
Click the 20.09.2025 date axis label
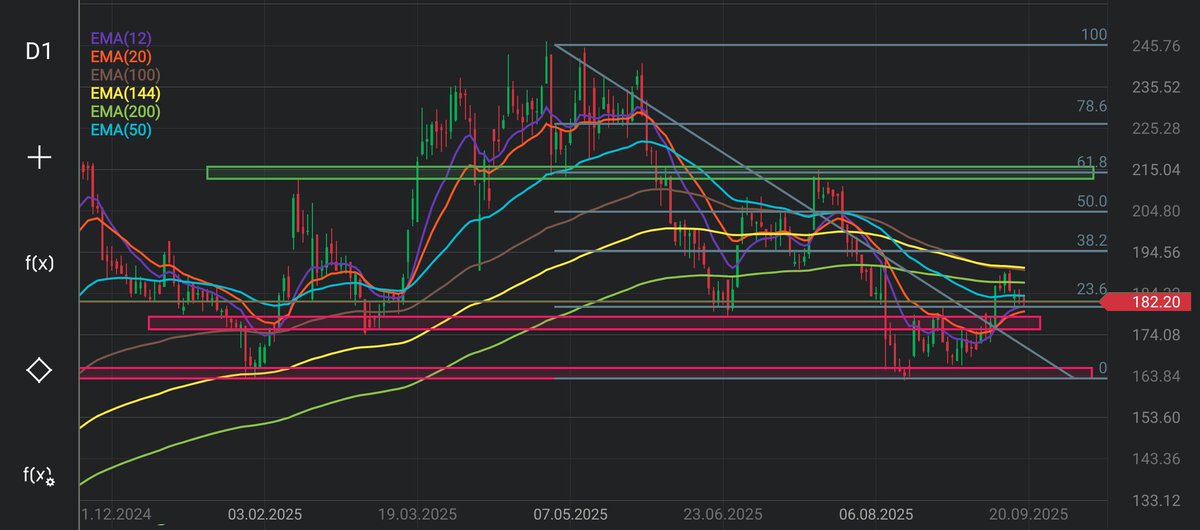(1029, 515)
